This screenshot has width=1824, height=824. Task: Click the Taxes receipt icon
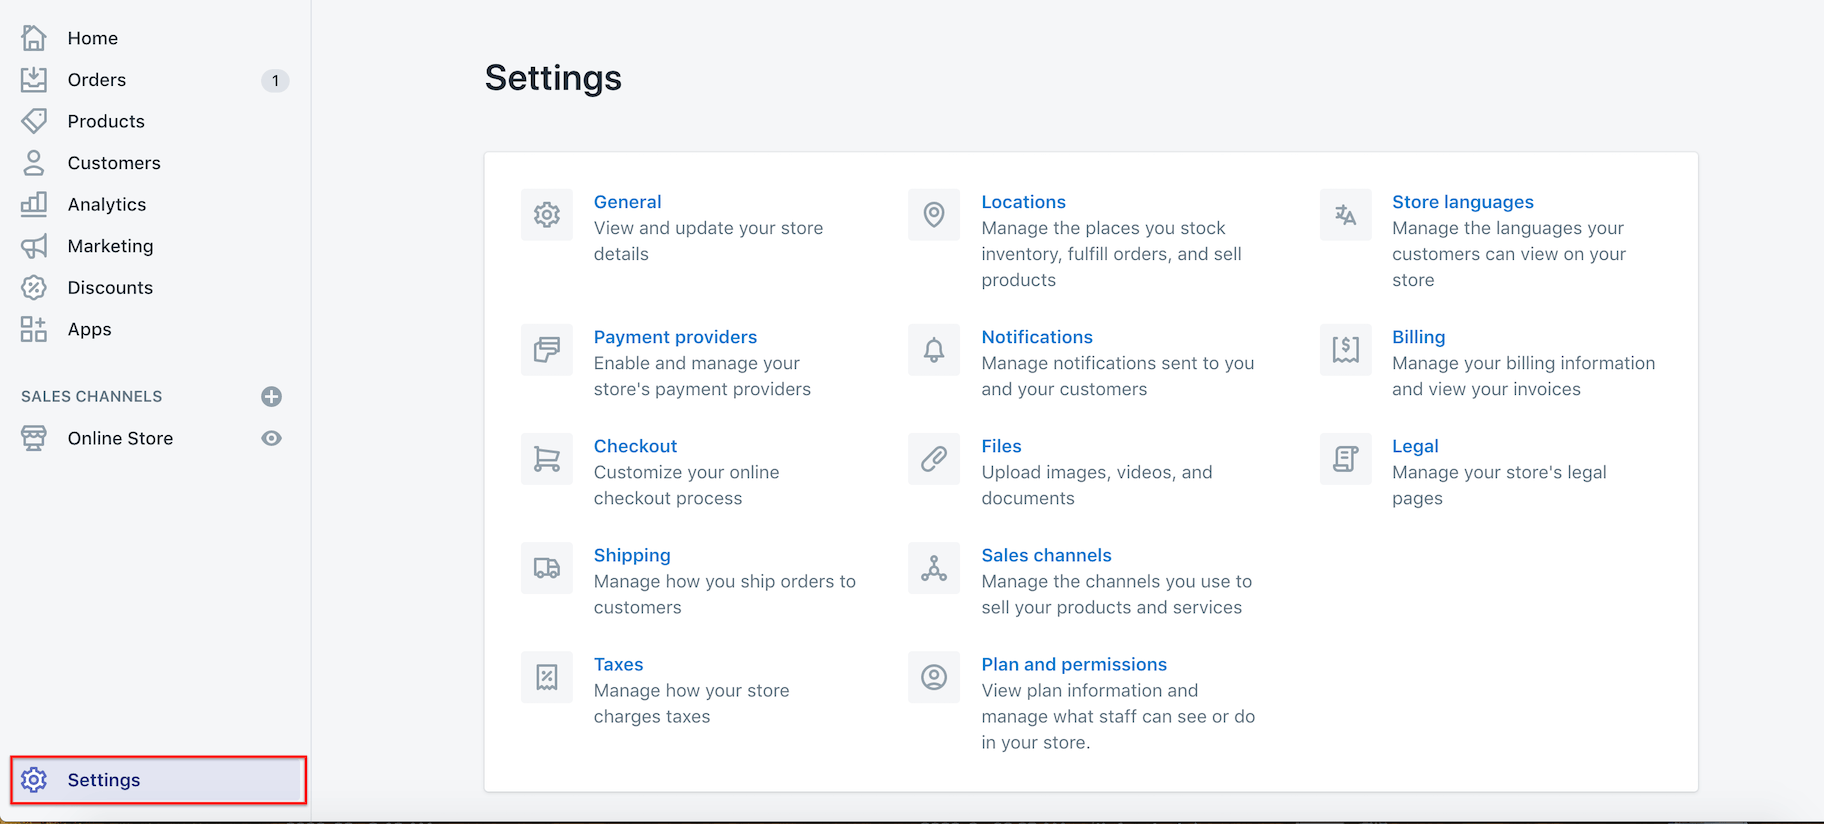[x=546, y=677]
